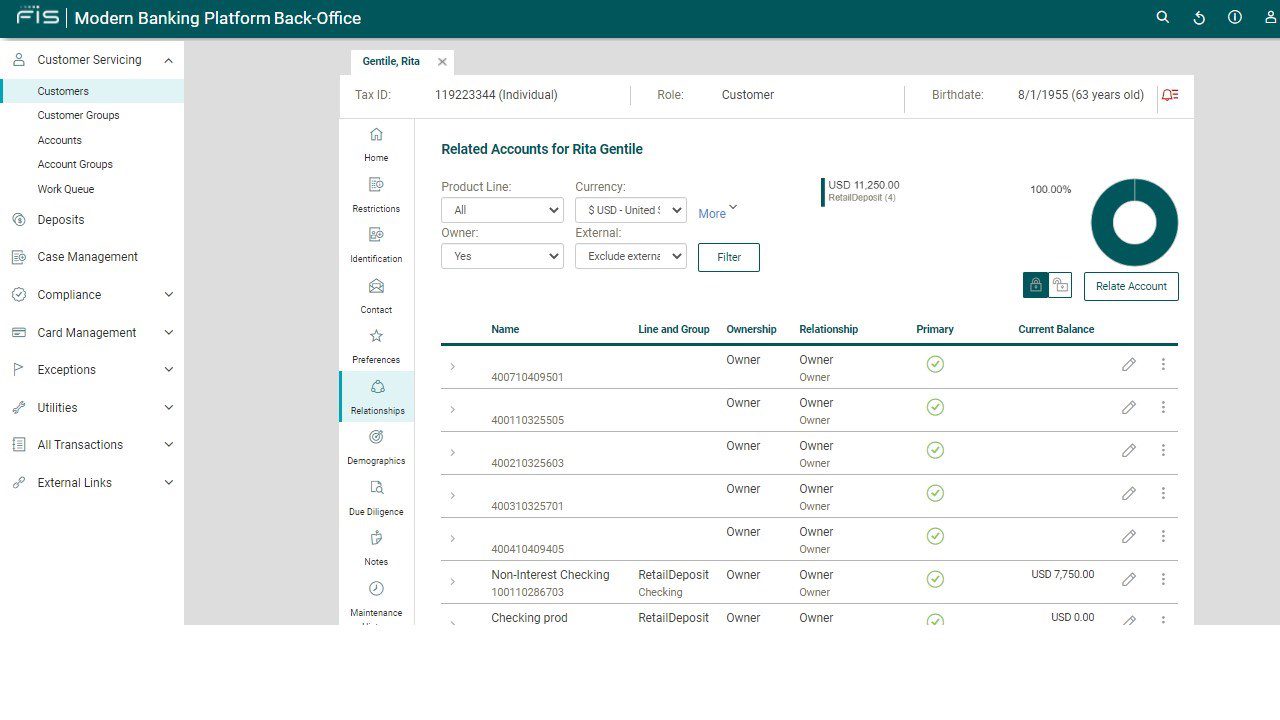The height and width of the screenshot is (720, 1280).
Task: Click the Filter button
Action: tap(728, 257)
